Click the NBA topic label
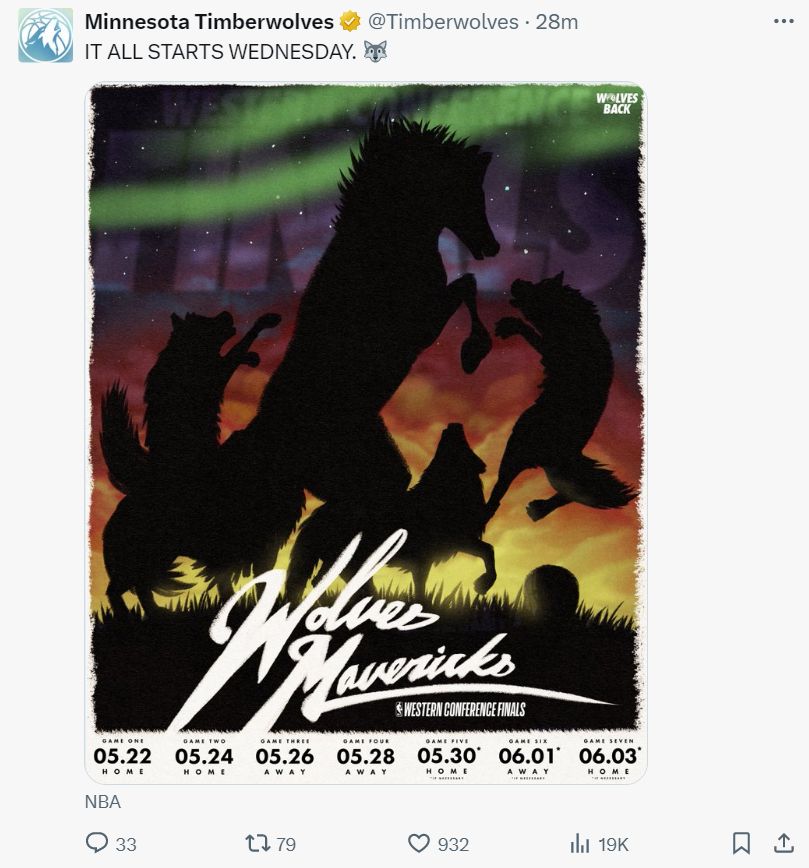 [102, 802]
